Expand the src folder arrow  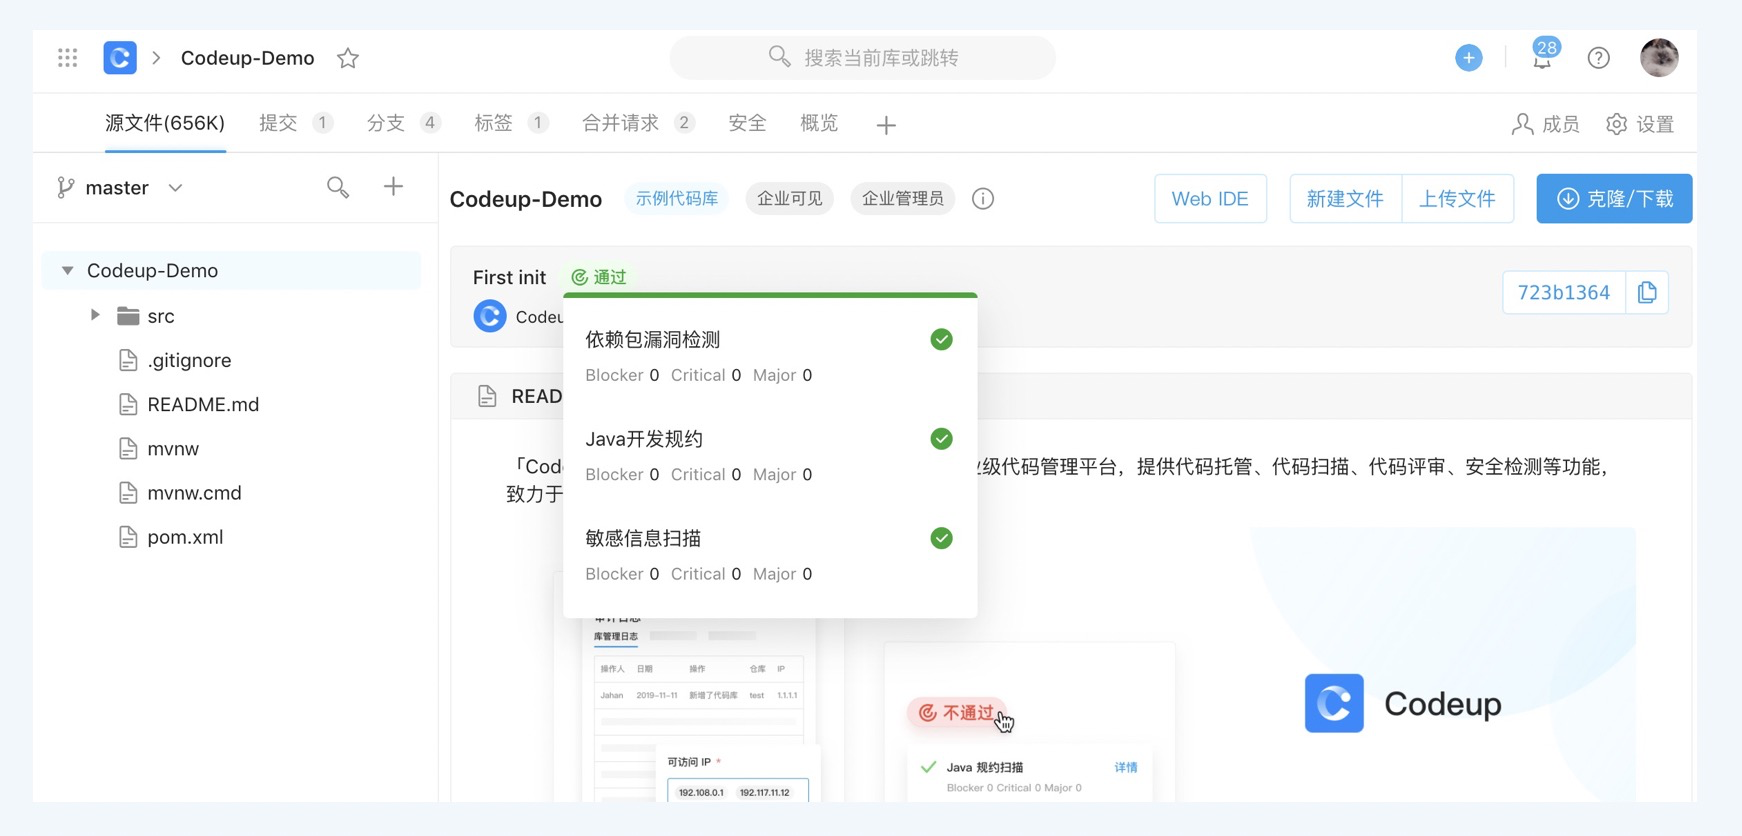point(95,315)
